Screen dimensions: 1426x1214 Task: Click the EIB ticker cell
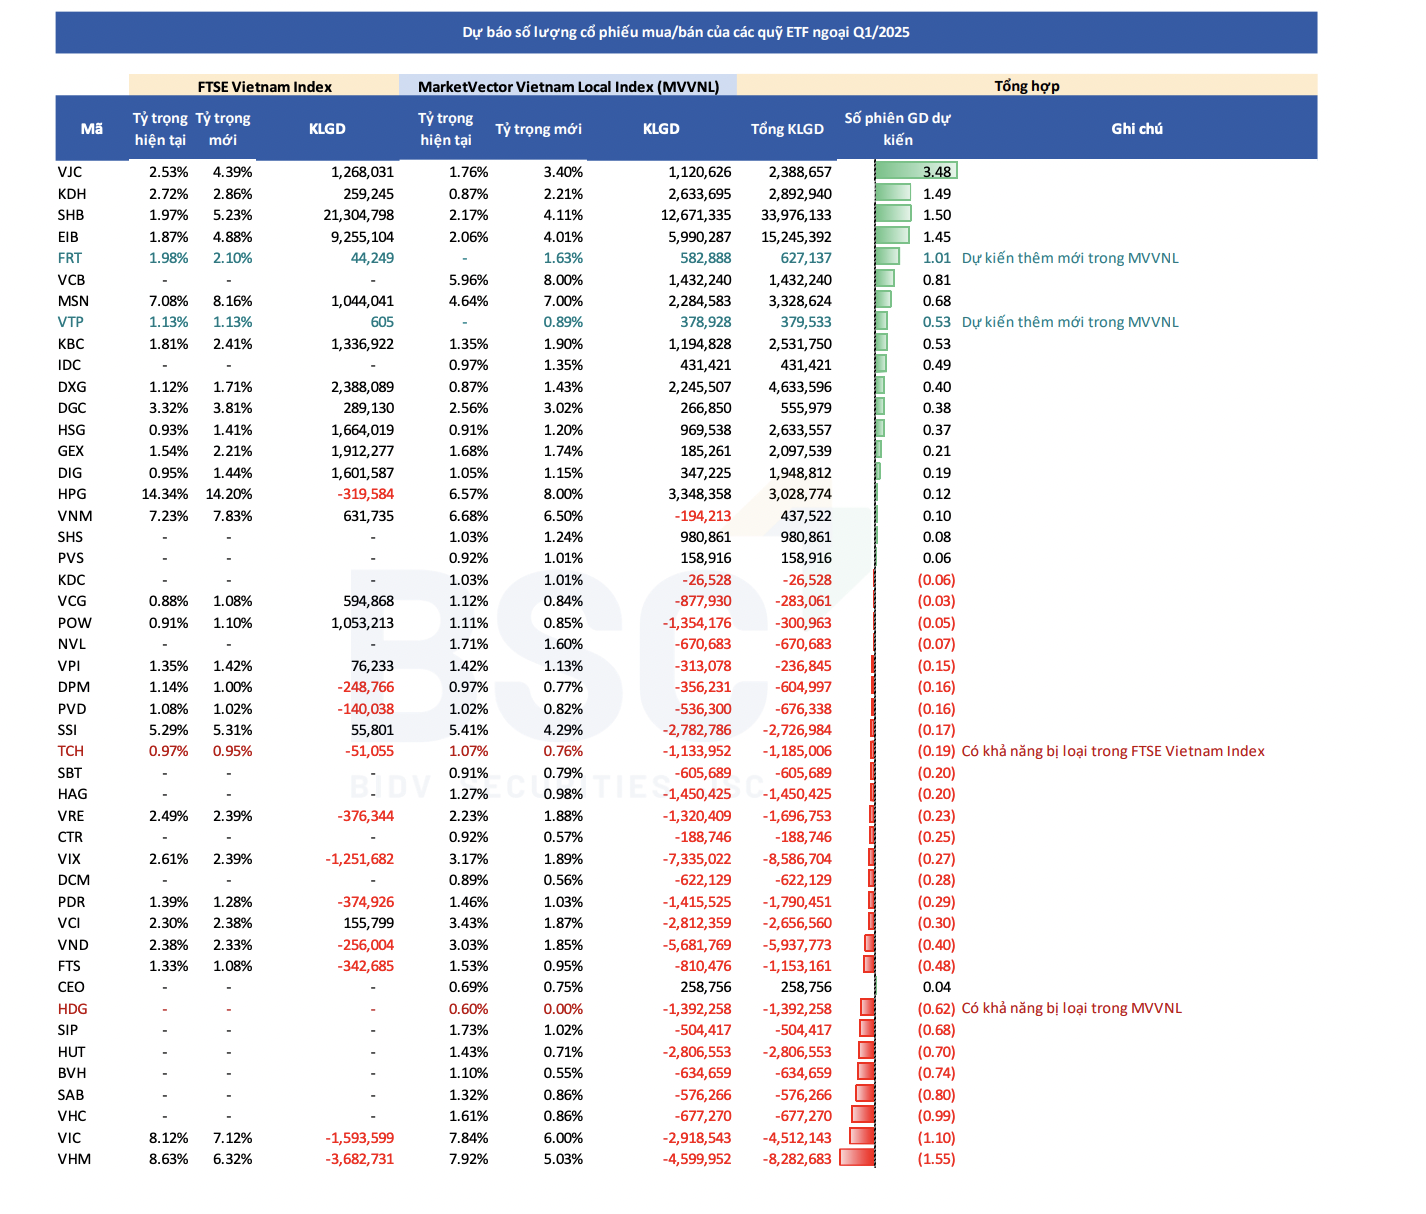pos(68,237)
